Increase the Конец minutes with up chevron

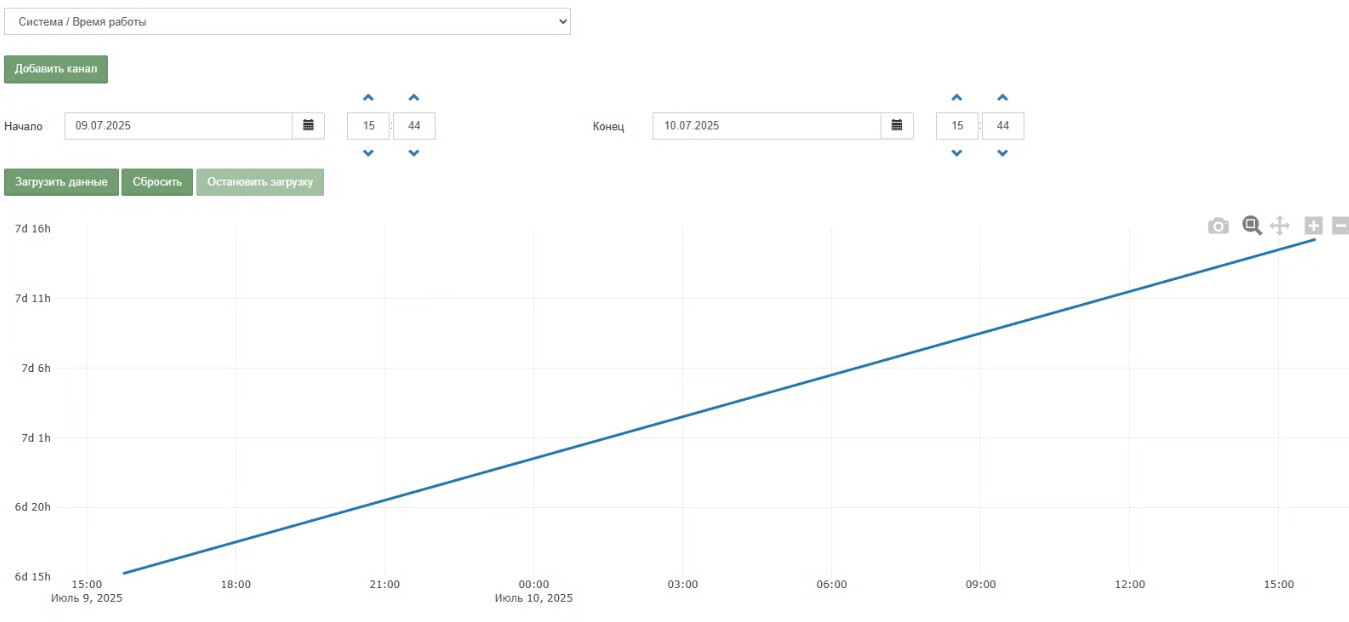tap(1003, 98)
